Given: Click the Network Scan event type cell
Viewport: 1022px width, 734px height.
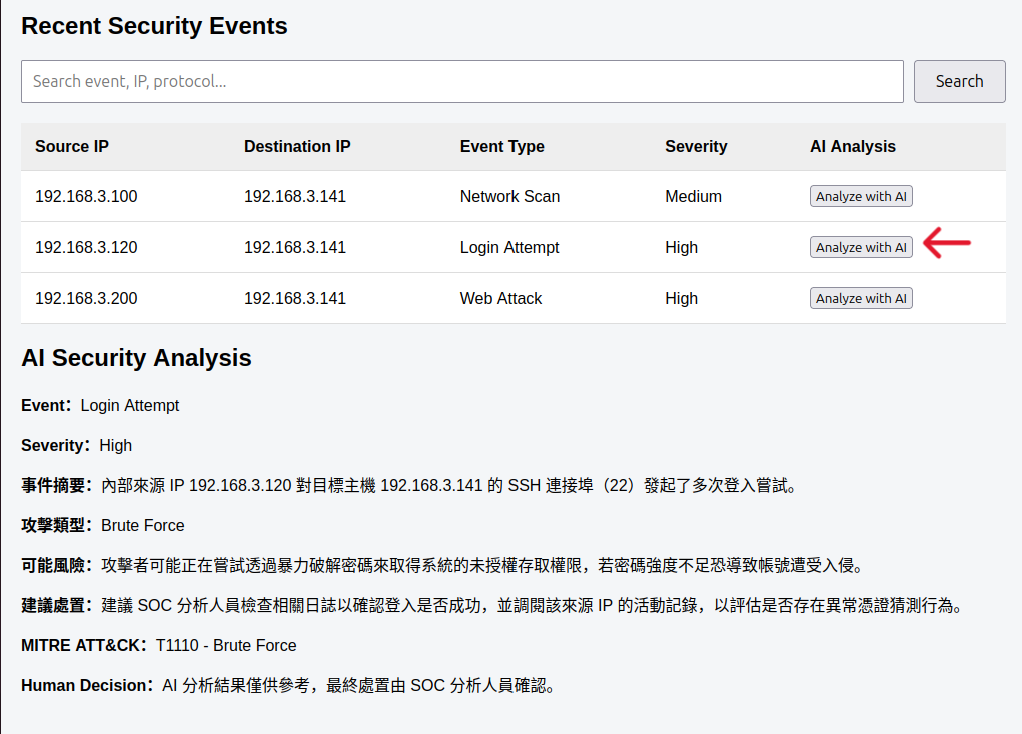Looking at the screenshot, I should pyautogui.click(x=510, y=196).
